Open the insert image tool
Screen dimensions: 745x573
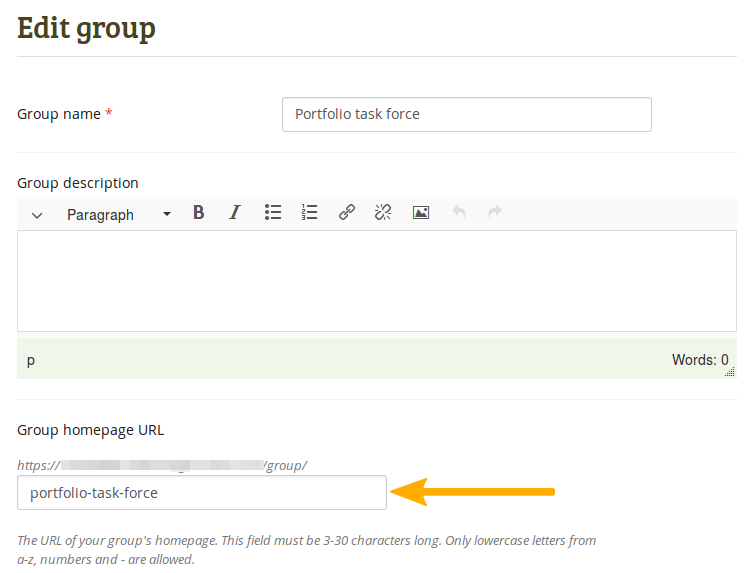421,213
